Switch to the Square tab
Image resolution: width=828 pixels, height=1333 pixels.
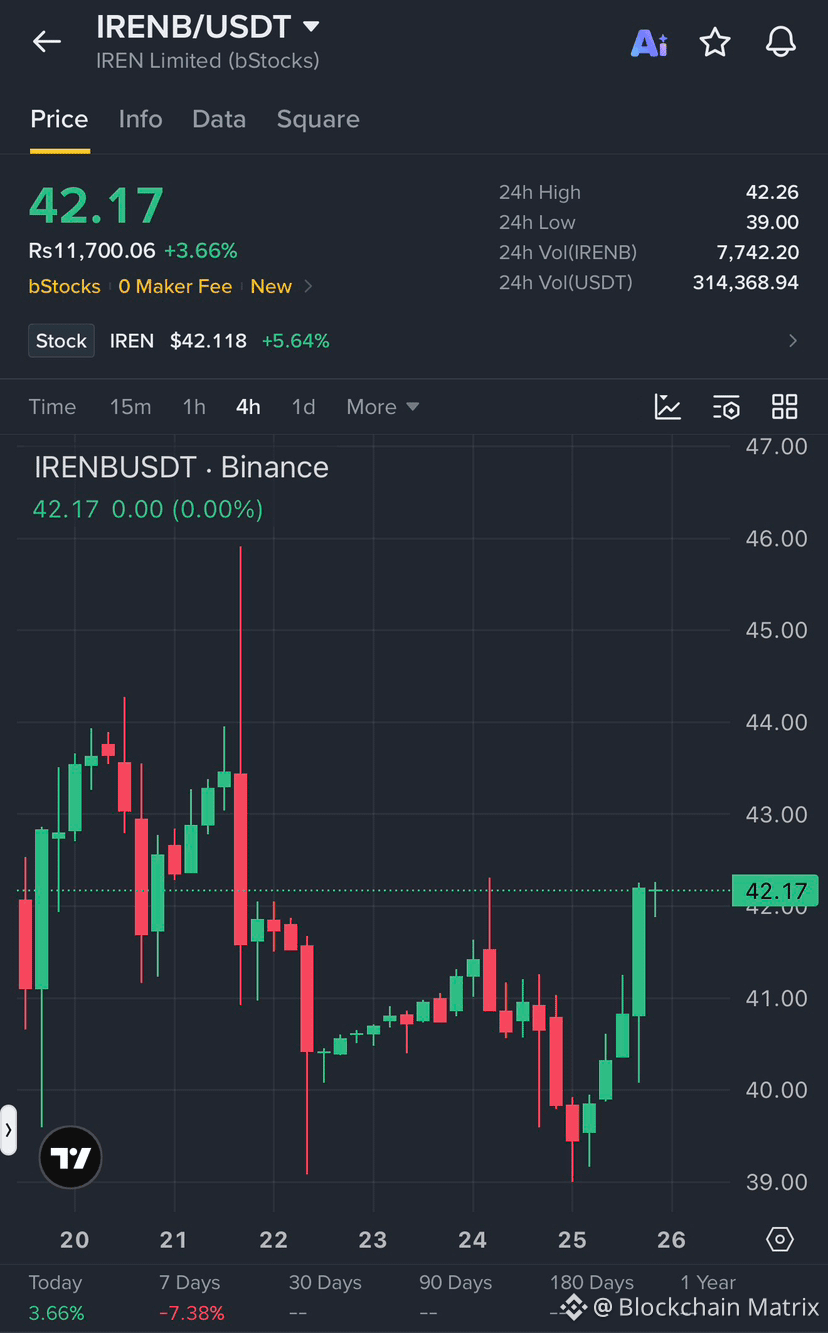[x=318, y=119]
